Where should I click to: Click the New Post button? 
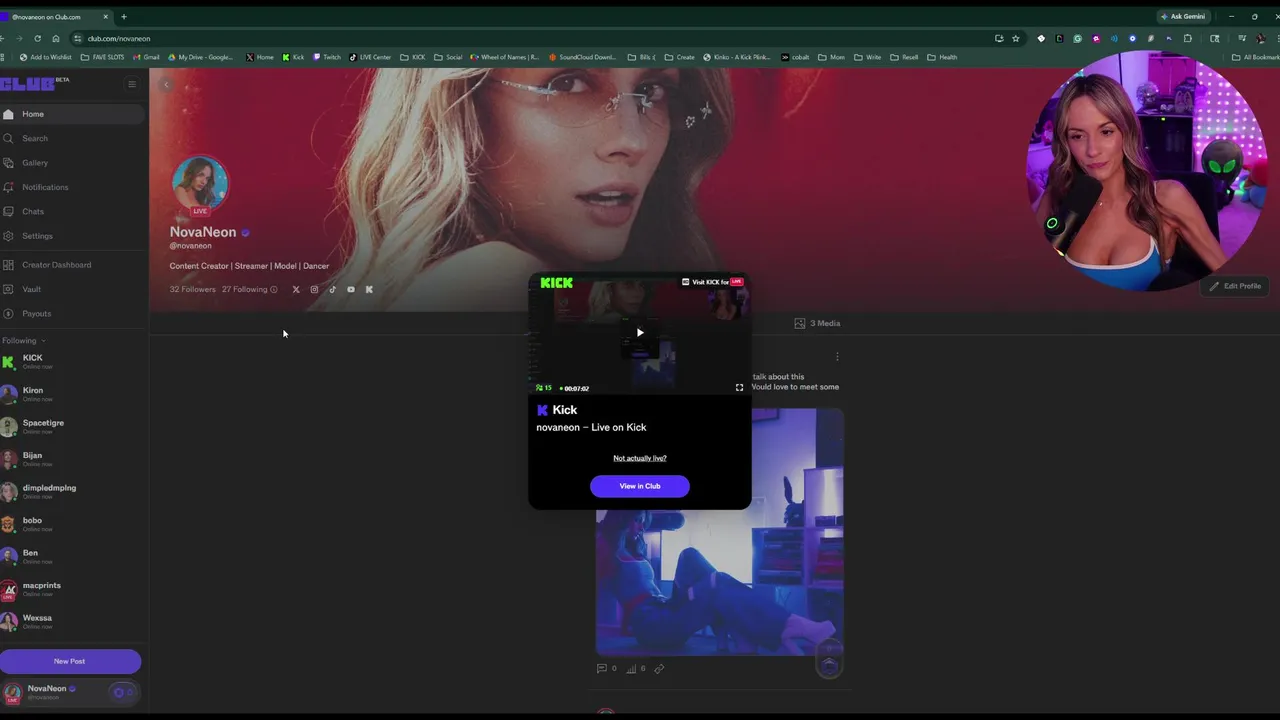70,661
